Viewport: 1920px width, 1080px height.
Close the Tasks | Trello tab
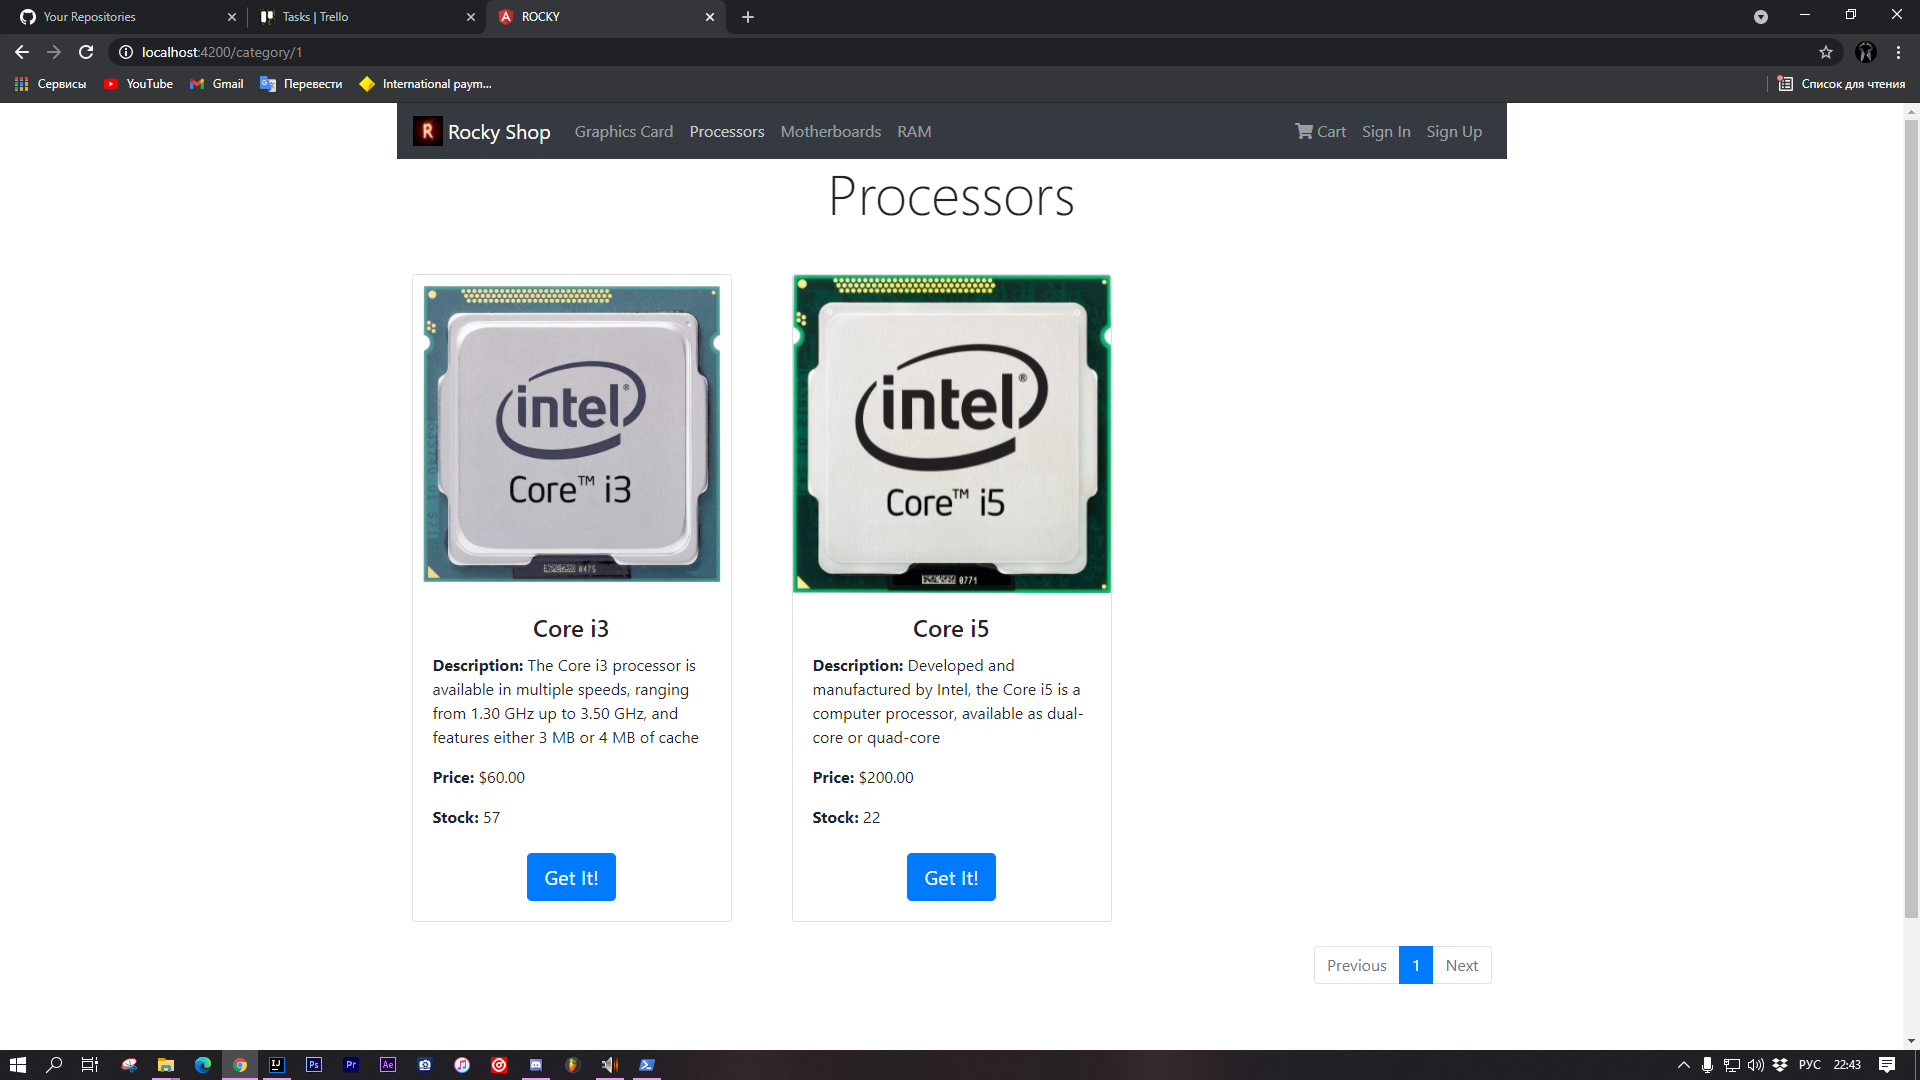471,17
